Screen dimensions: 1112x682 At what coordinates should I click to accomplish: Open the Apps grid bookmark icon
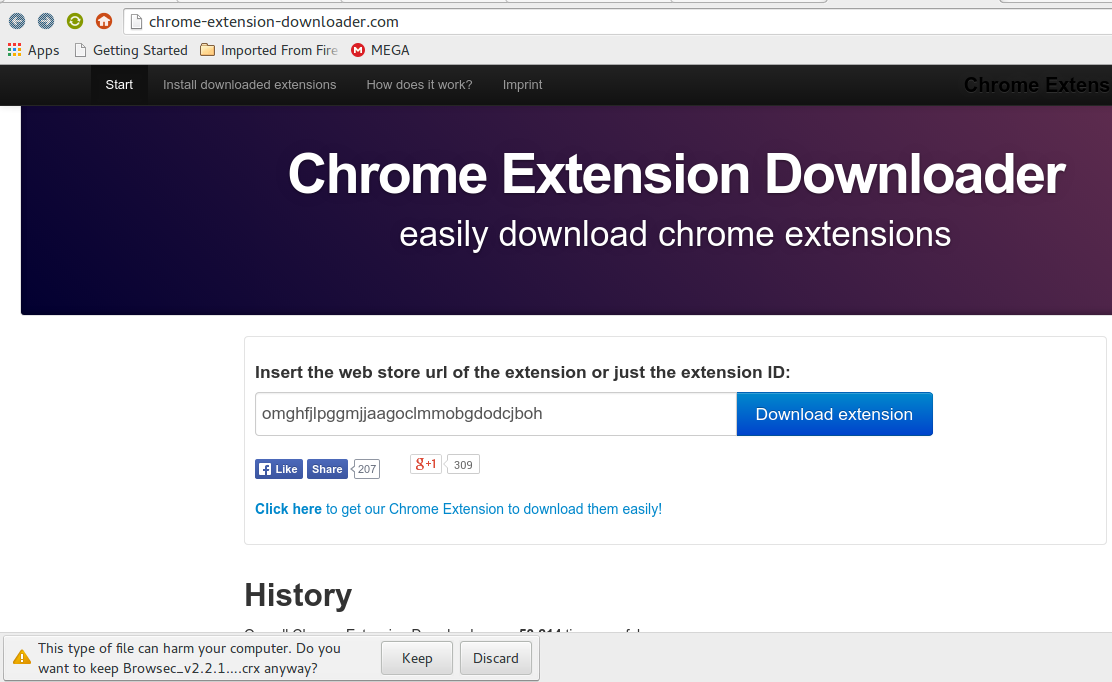[15, 50]
